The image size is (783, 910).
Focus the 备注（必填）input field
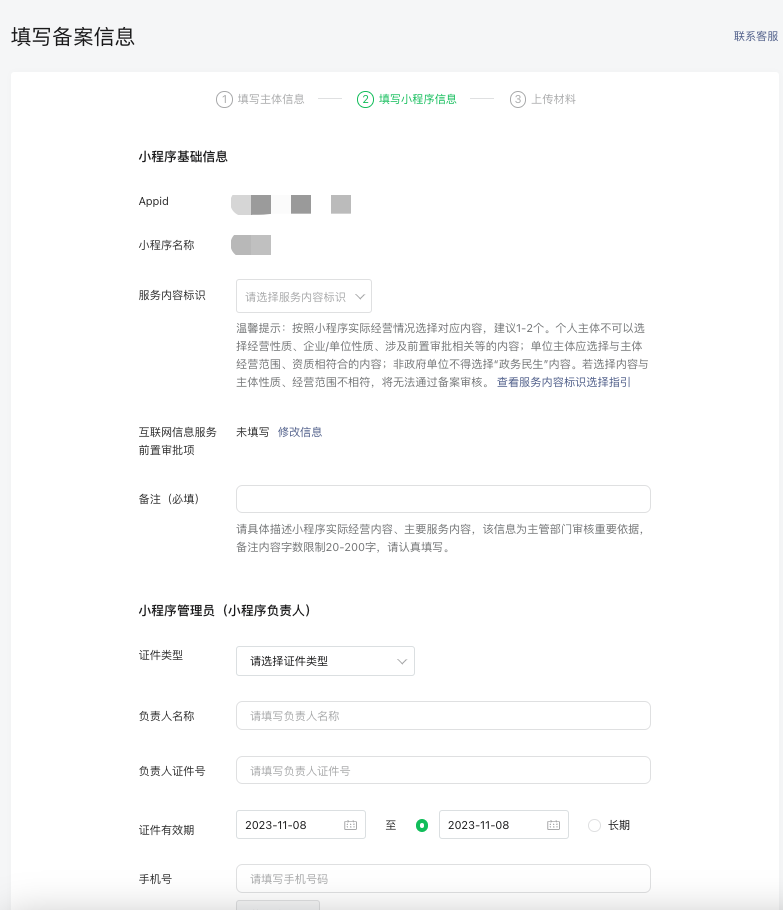(x=443, y=499)
